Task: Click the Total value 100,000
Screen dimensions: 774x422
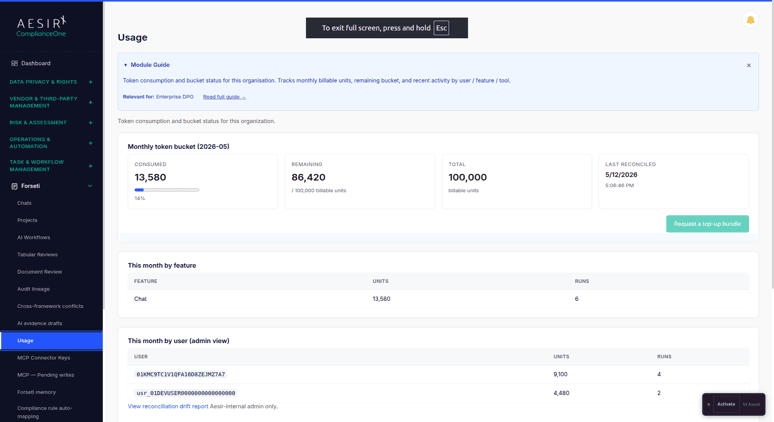Action: click(467, 177)
